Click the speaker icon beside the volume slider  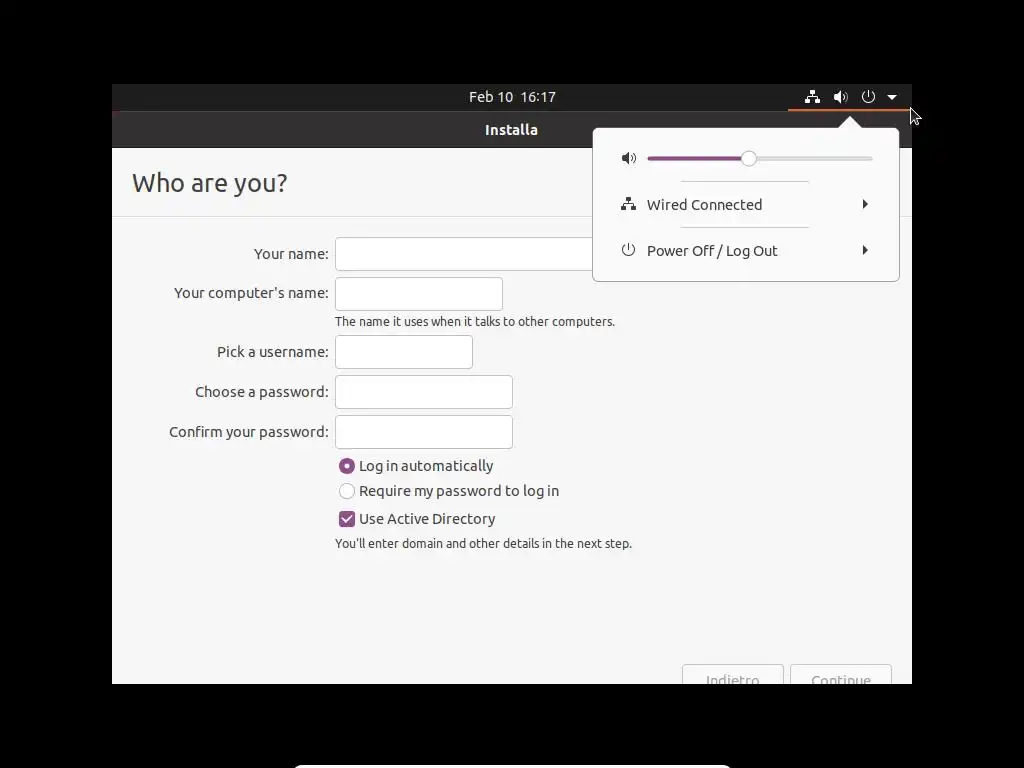click(x=629, y=158)
